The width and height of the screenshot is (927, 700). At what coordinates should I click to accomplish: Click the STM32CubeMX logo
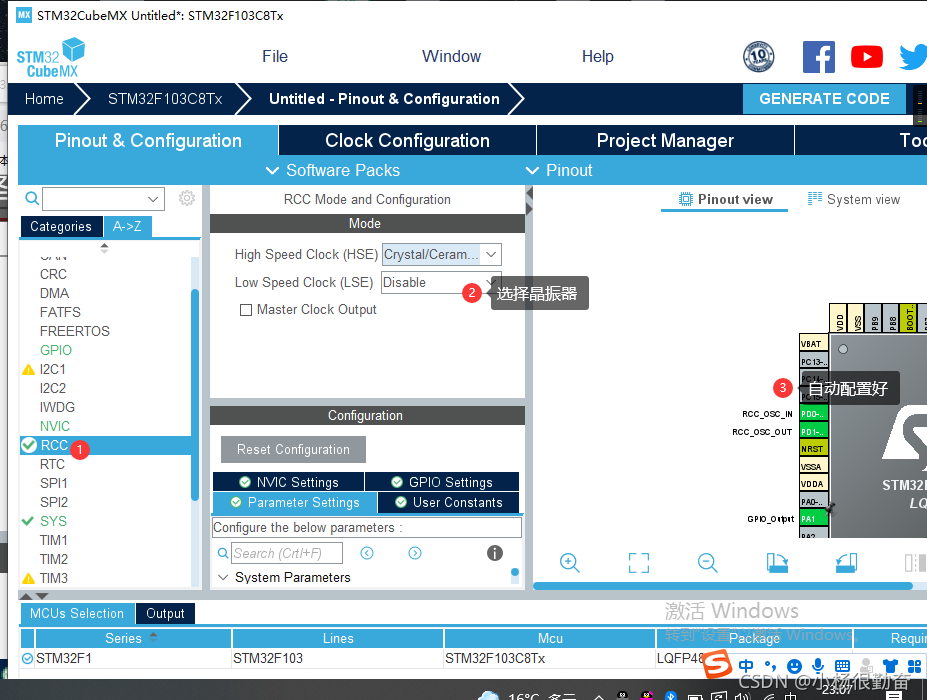tap(51, 58)
